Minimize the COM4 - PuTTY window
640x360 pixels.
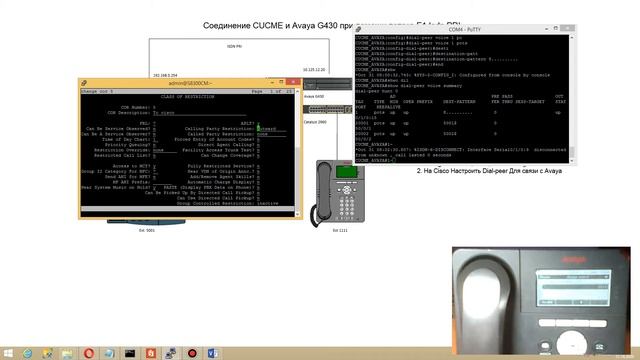point(546,29)
